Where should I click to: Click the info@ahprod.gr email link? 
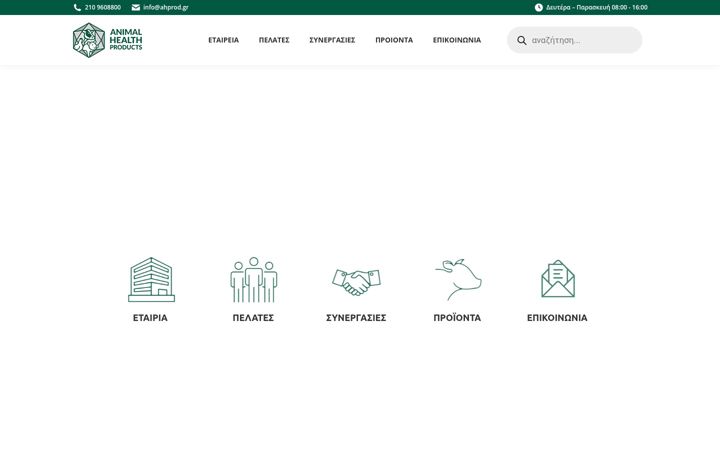tap(166, 7)
